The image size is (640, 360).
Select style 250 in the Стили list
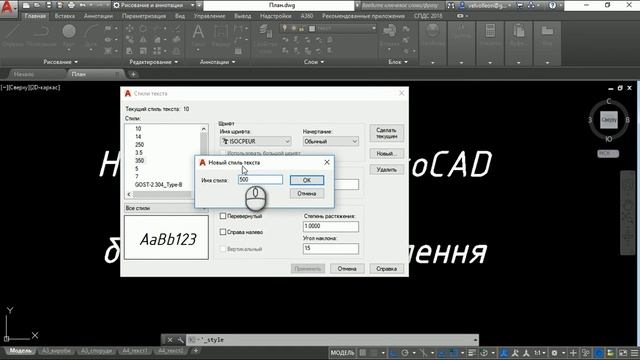click(140, 144)
